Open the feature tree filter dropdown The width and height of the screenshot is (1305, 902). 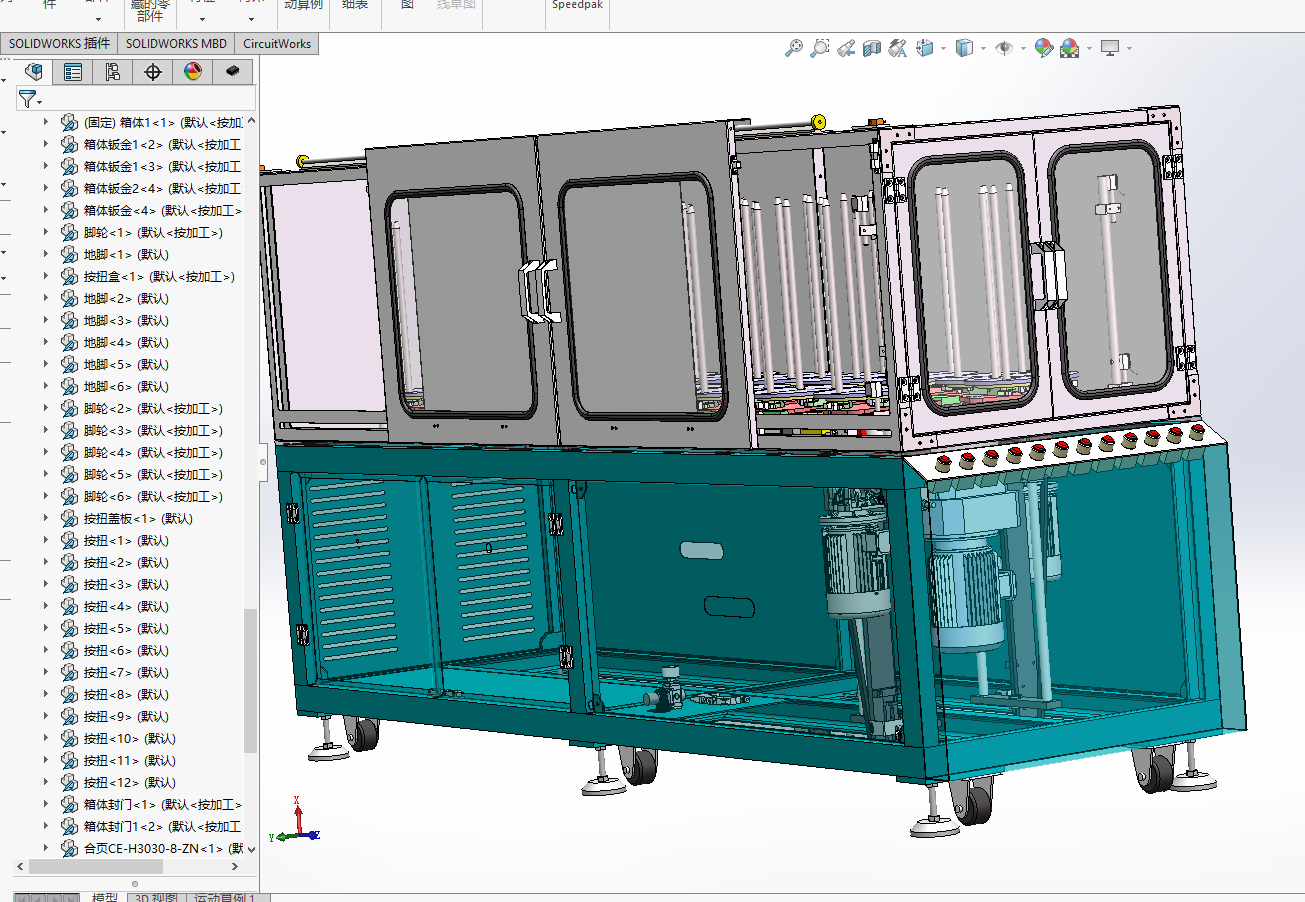(31, 99)
